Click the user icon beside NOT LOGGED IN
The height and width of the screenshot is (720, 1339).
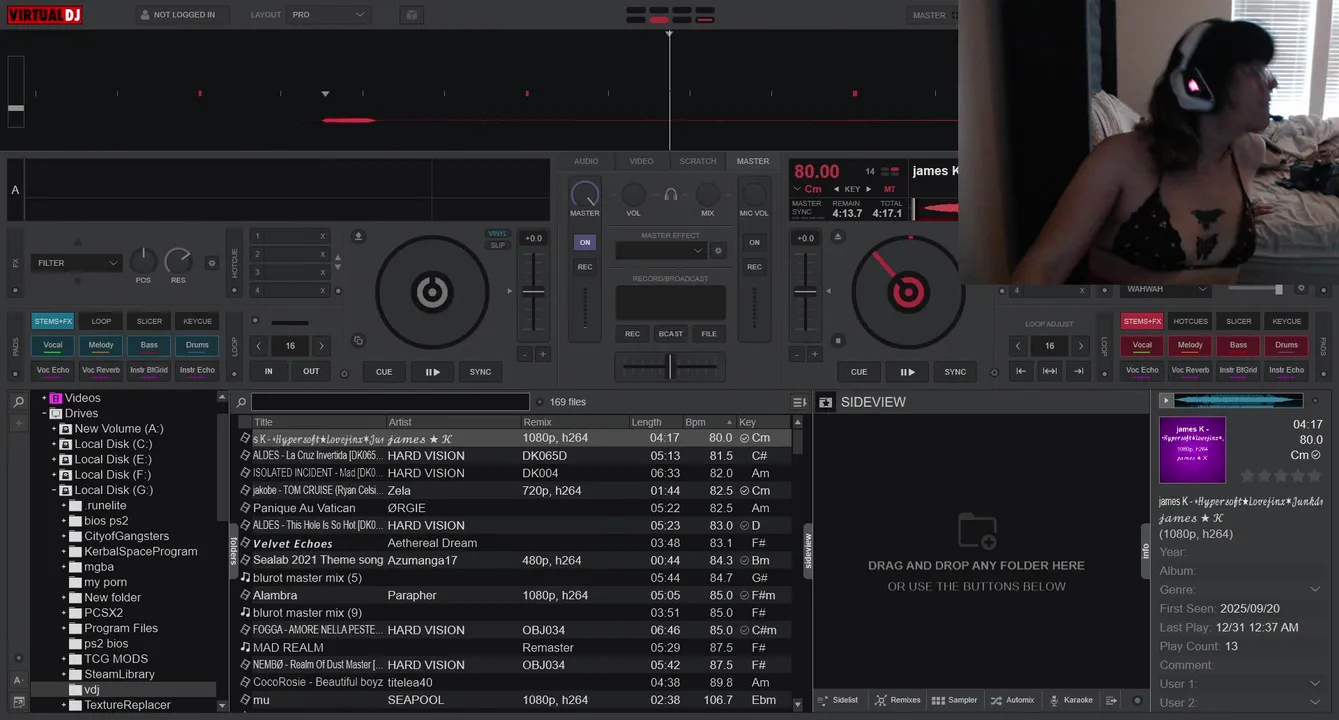click(x=145, y=15)
